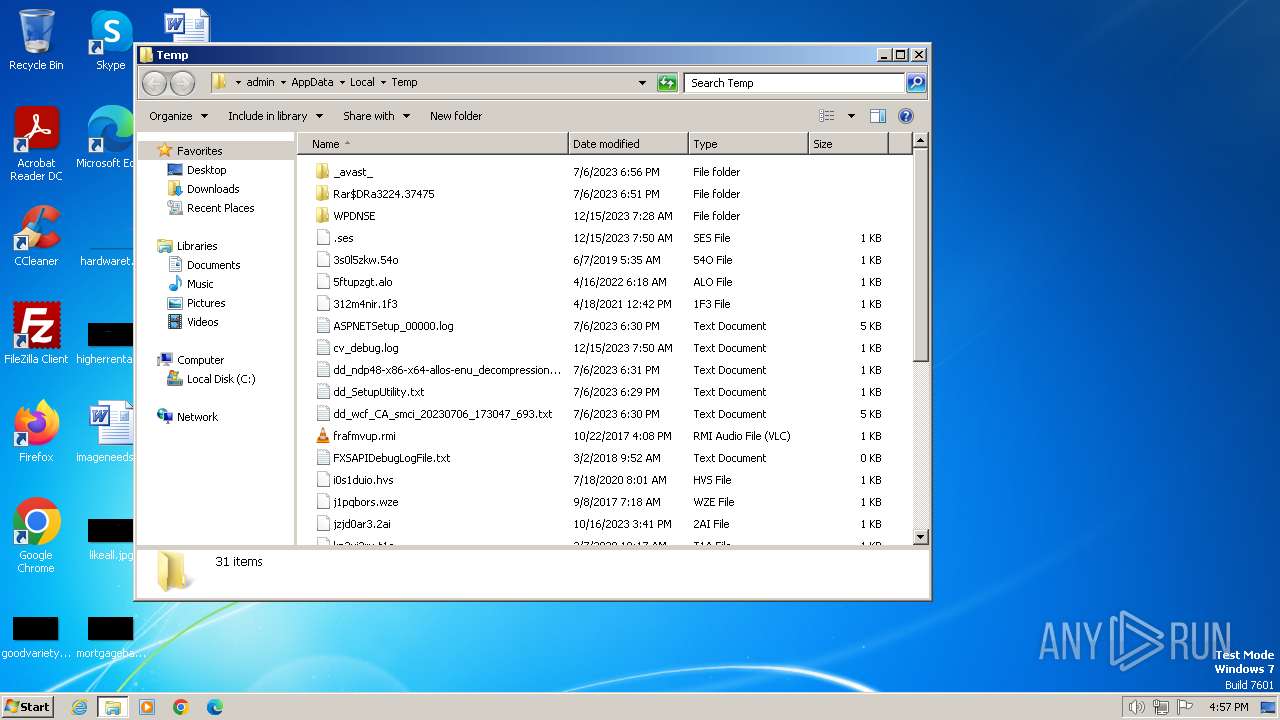The width and height of the screenshot is (1280, 720).
Task: Open Recycle Bin desktop icon
Action: pyautogui.click(x=36, y=40)
